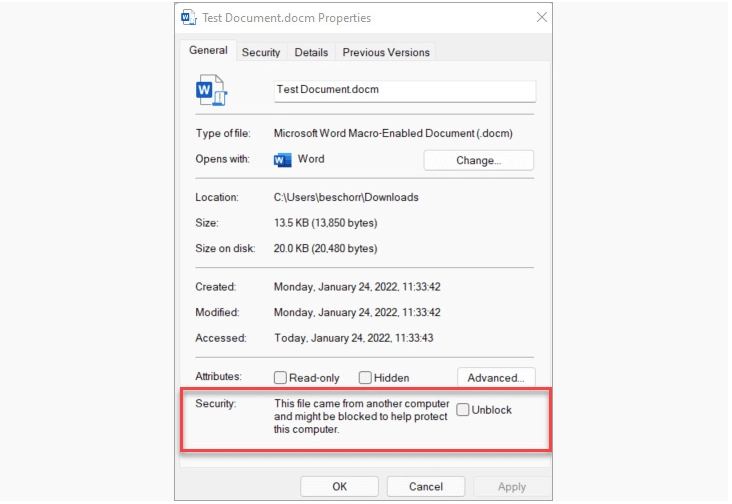
Task: Click the Word app icon beside Opens with
Action: [x=282, y=160]
